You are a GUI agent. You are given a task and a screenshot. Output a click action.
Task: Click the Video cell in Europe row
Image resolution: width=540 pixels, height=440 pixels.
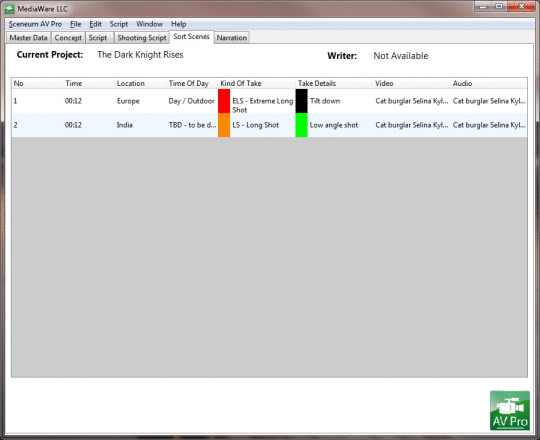tap(412, 101)
